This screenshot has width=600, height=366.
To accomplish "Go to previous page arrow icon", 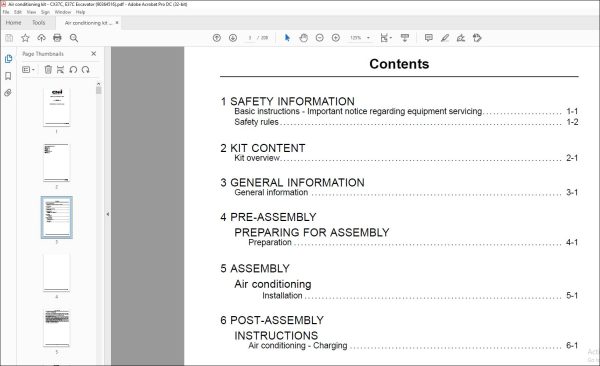I will point(217,38).
